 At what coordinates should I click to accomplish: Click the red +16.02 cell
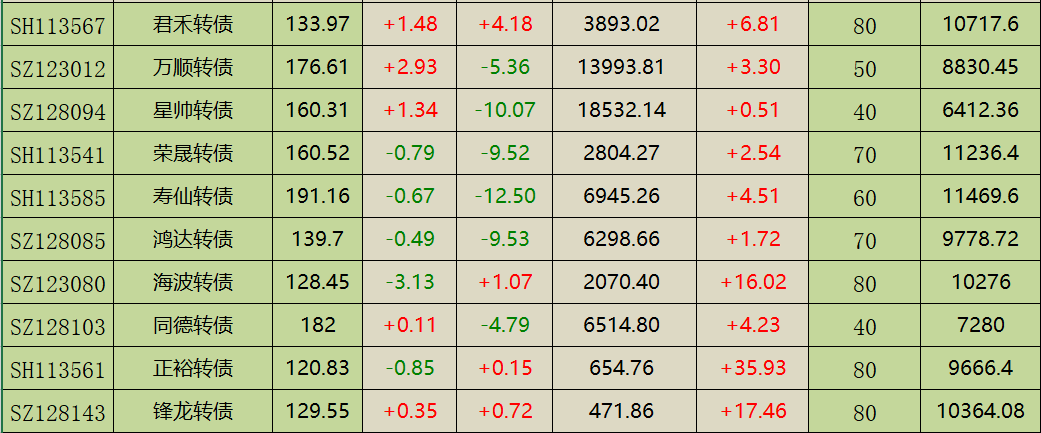click(754, 282)
